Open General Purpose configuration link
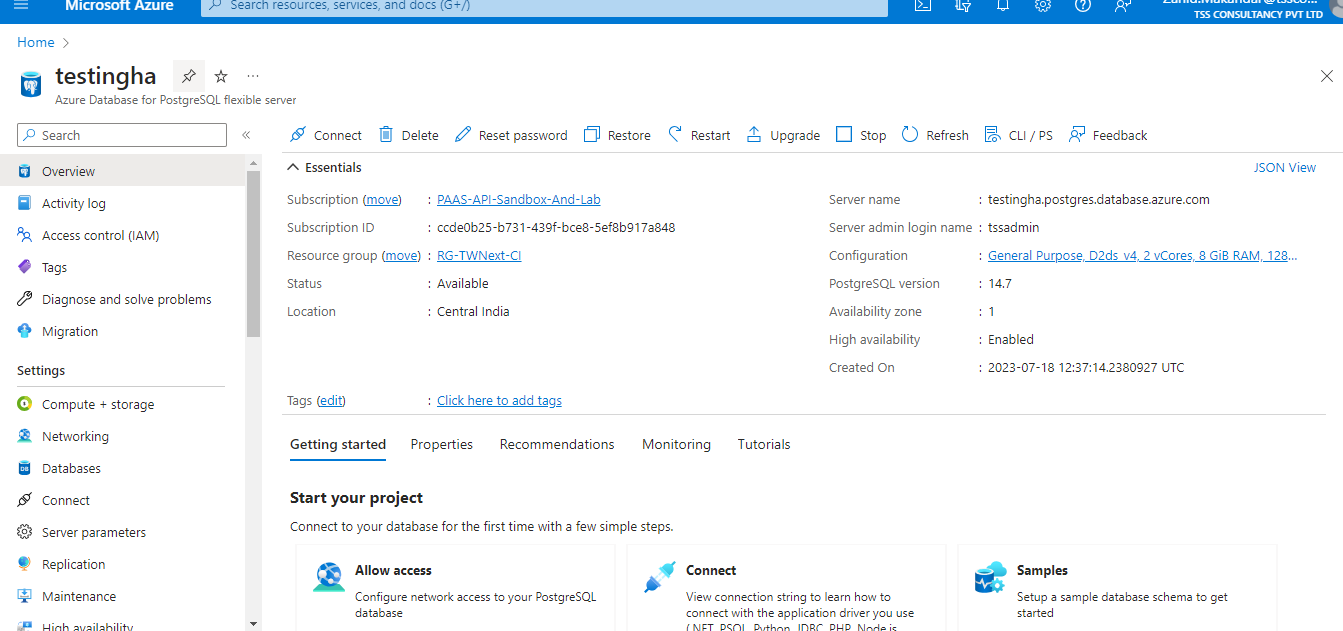 click(1143, 256)
